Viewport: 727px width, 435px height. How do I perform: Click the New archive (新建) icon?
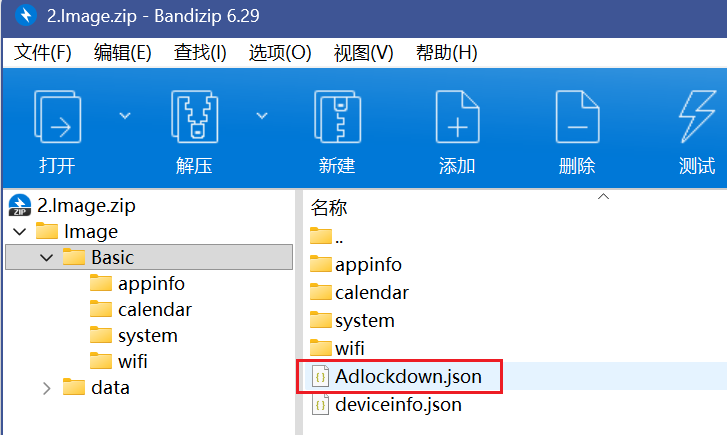click(x=337, y=118)
